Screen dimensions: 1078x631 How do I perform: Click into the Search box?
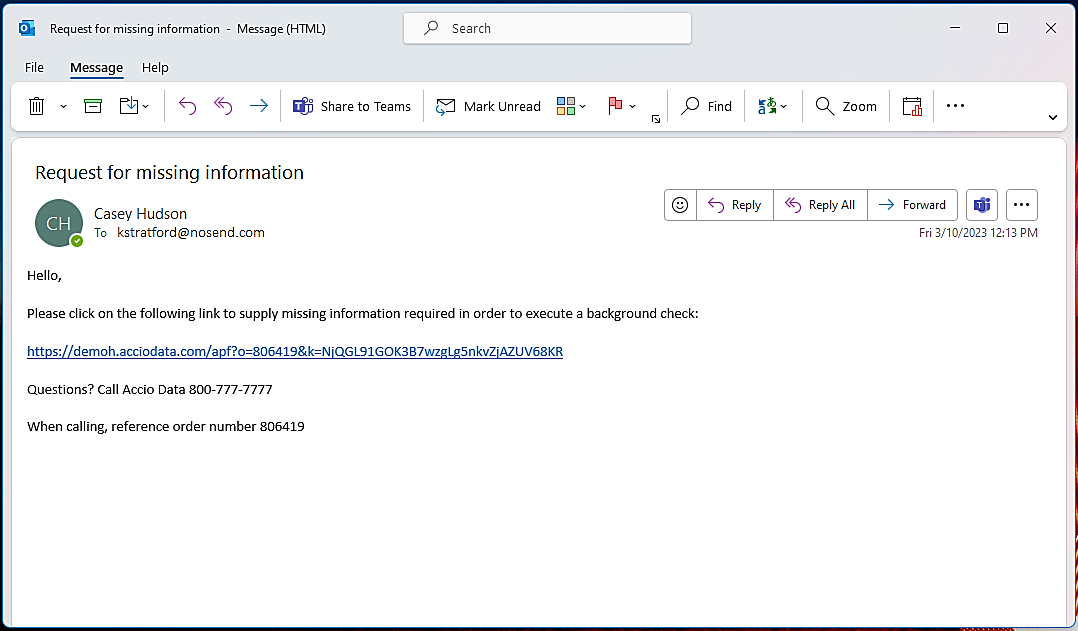click(547, 28)
